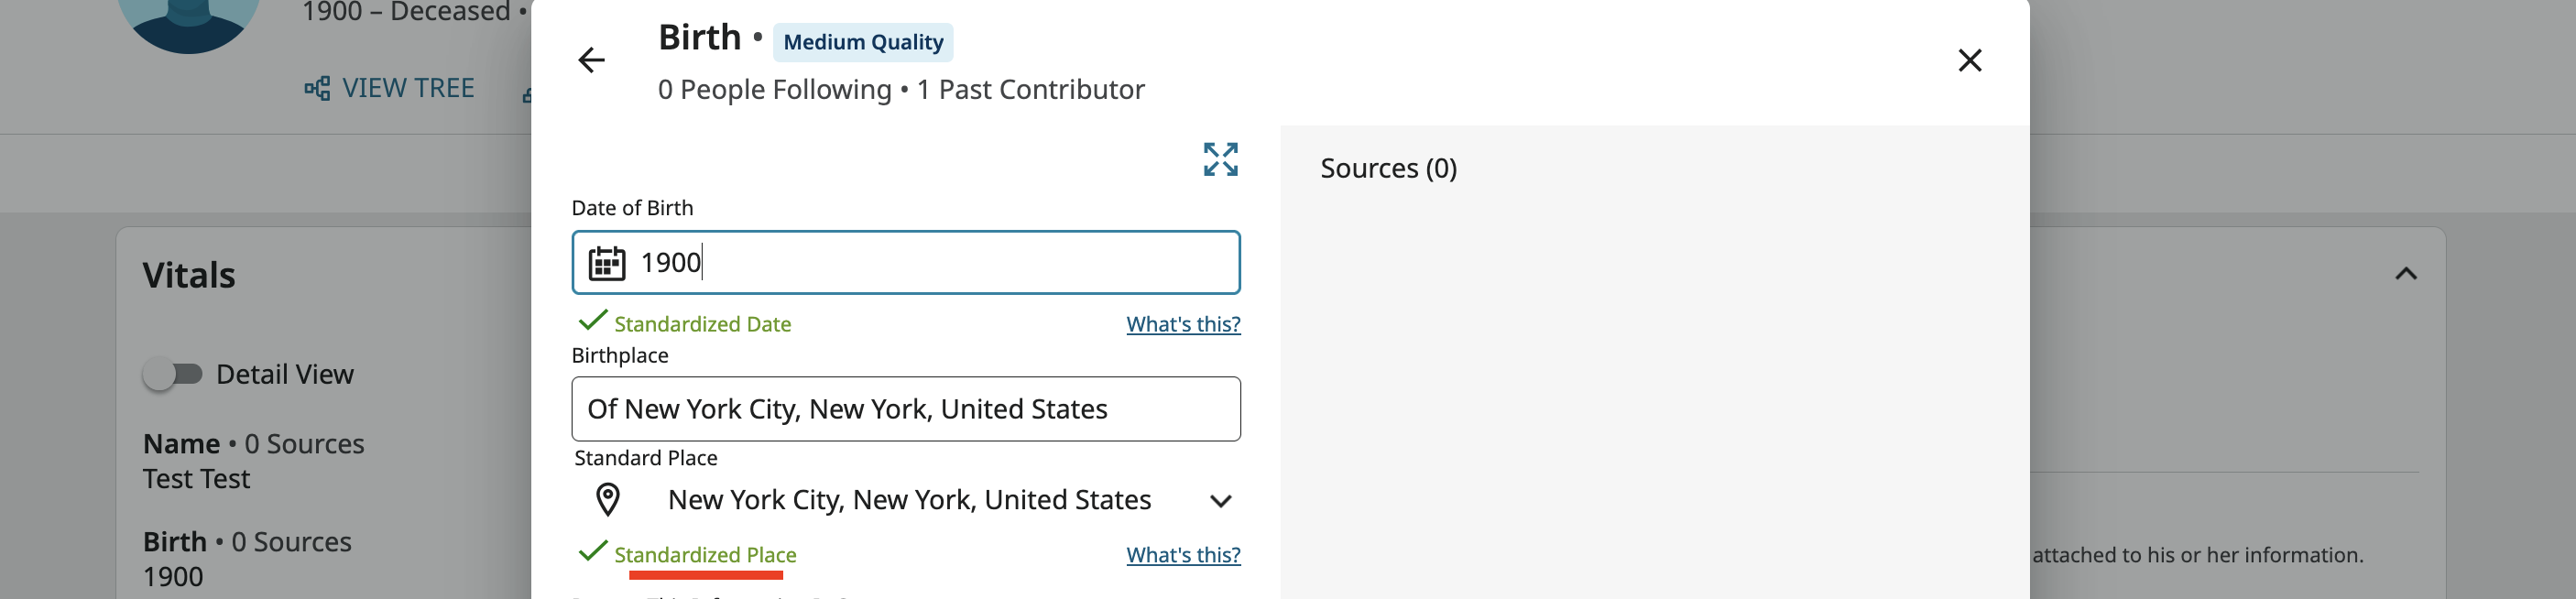Click the green checkmark beside Standardized Date
2576x599 pixels.
[x=593, y=321]
